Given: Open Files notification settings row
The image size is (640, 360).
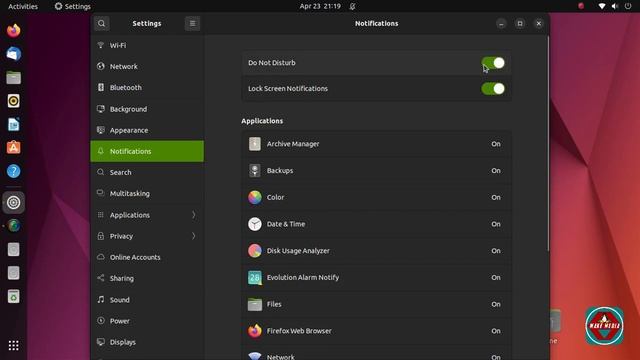Looking at the screenshot, I should 376,304.
